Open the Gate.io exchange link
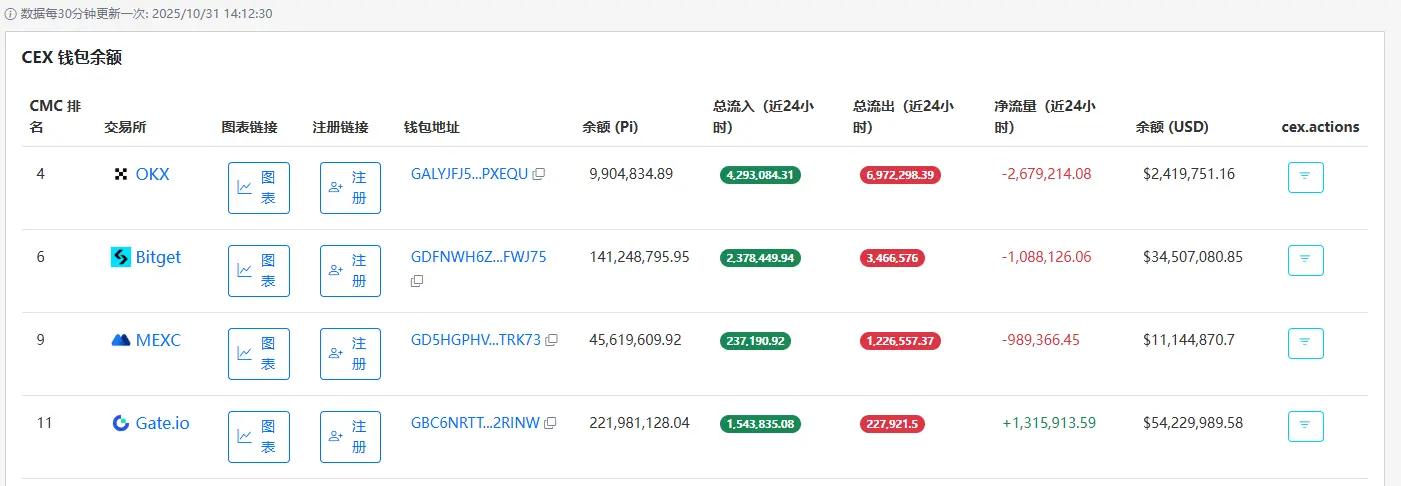1401x486 pixels. pyautogui.click(x=162, y=423)
